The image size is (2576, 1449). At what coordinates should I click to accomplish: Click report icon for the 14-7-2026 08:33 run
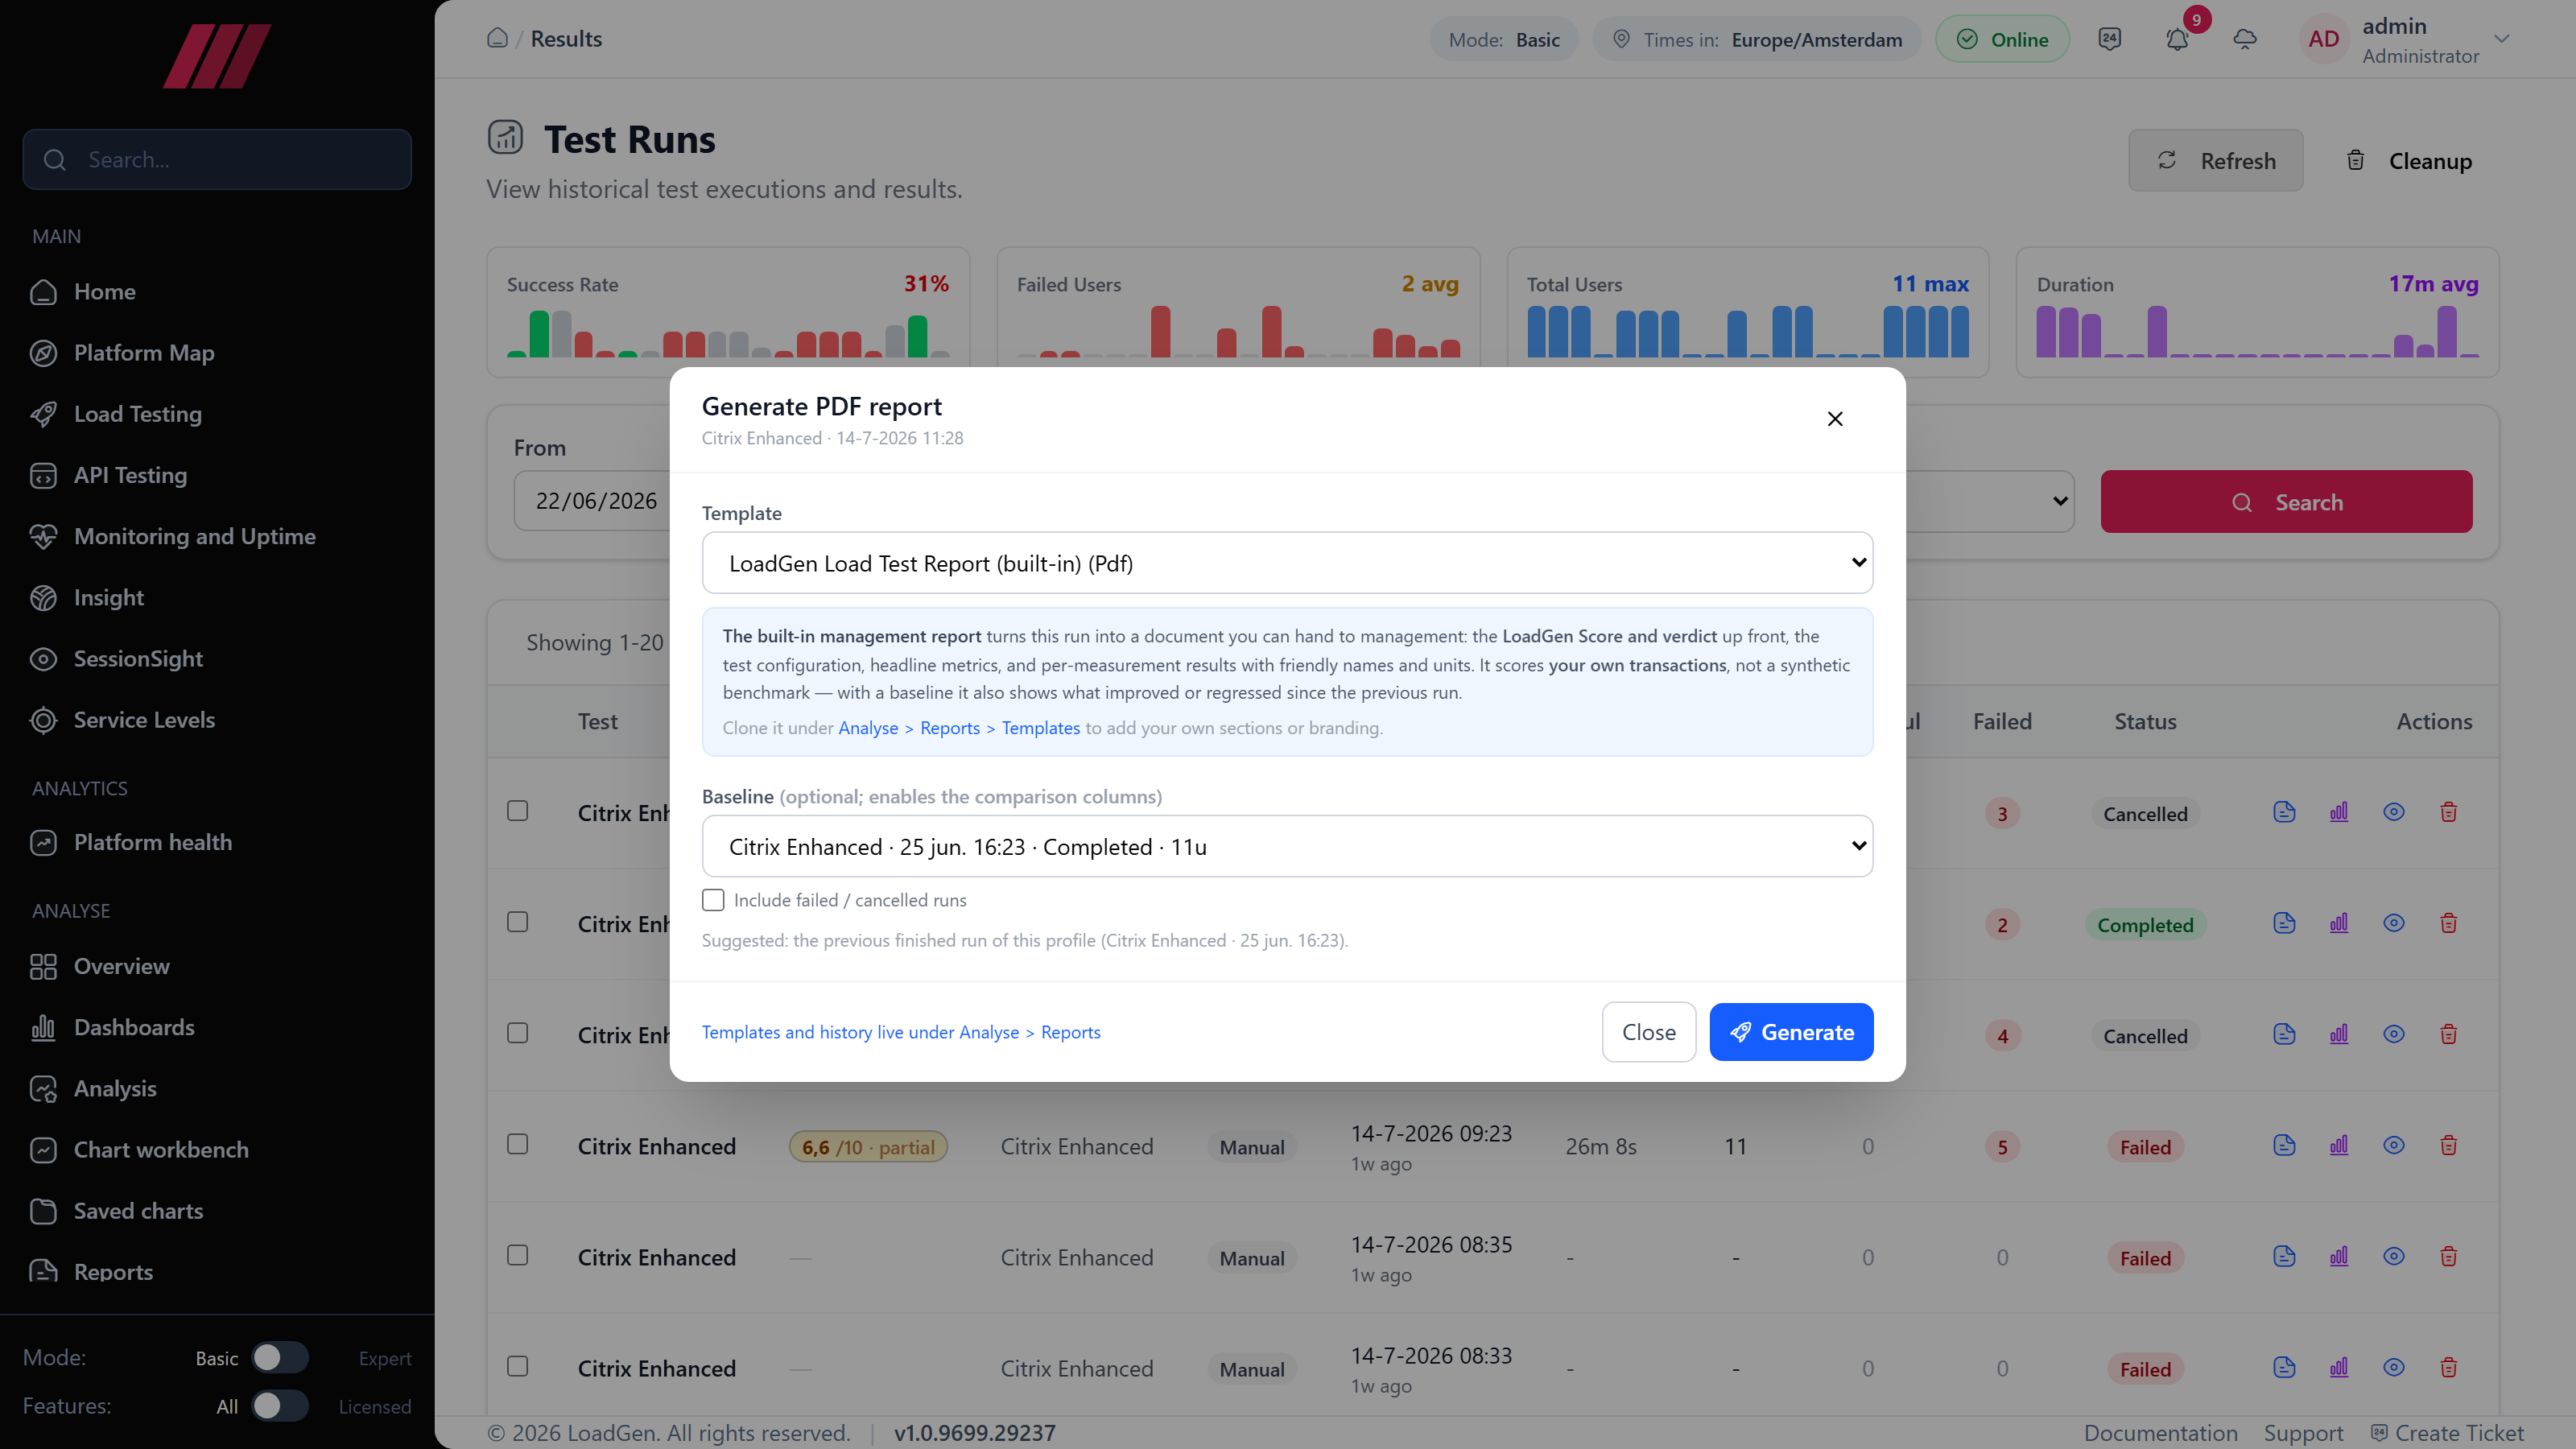click(x=2284, y=1367)
